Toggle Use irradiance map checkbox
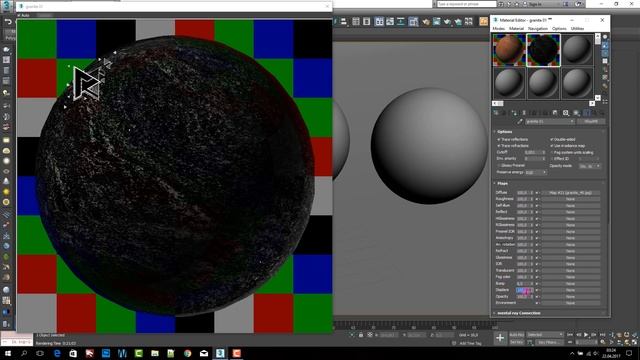640x360 pixels. coord(552,146)
